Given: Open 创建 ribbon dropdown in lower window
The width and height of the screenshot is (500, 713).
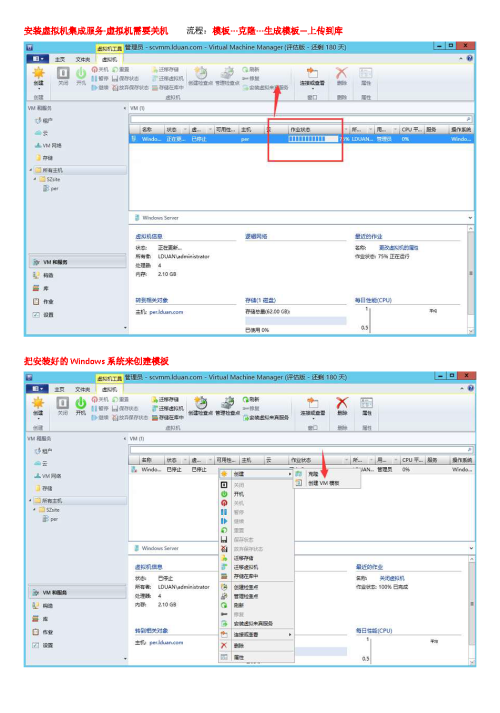Looking at the screenshot, I should (x=38, y=418).
